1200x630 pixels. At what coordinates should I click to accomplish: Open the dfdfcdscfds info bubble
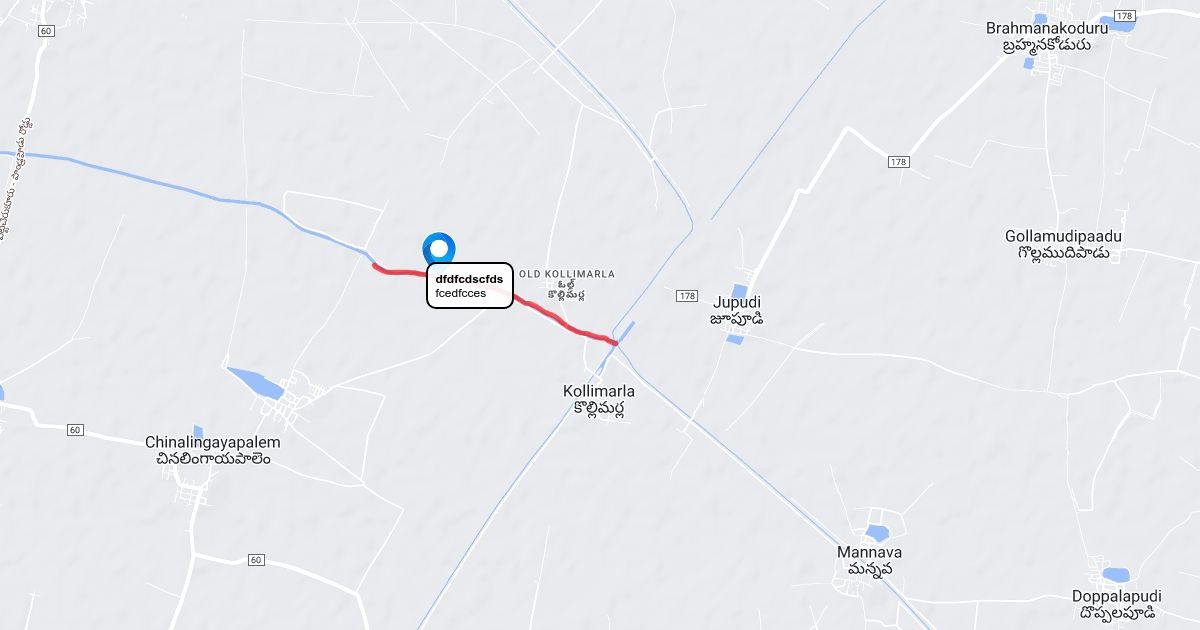(470, 286)
